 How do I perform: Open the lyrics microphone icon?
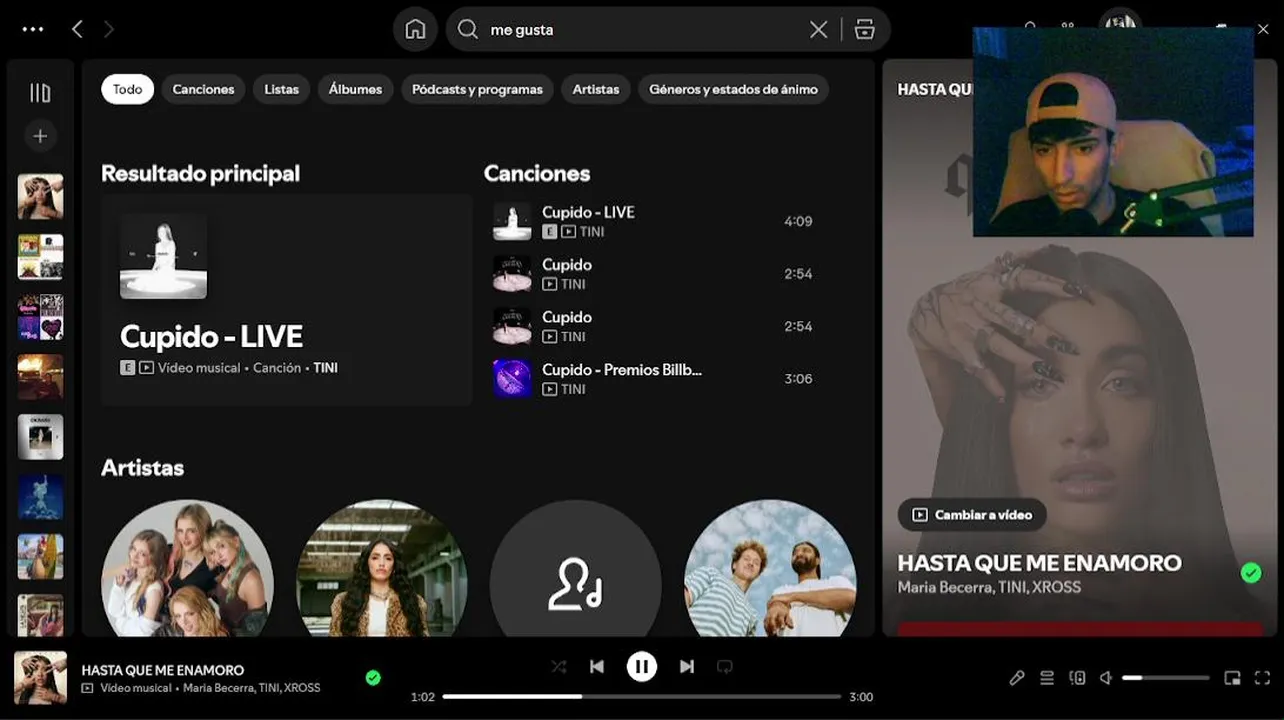coord(1017,678)
